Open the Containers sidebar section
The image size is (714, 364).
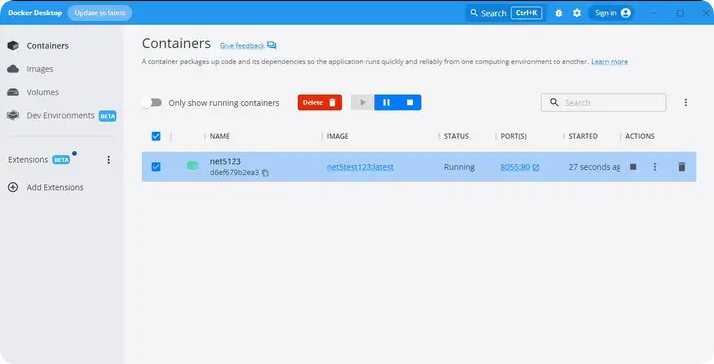pyautogui.click(x=38, y=46)
